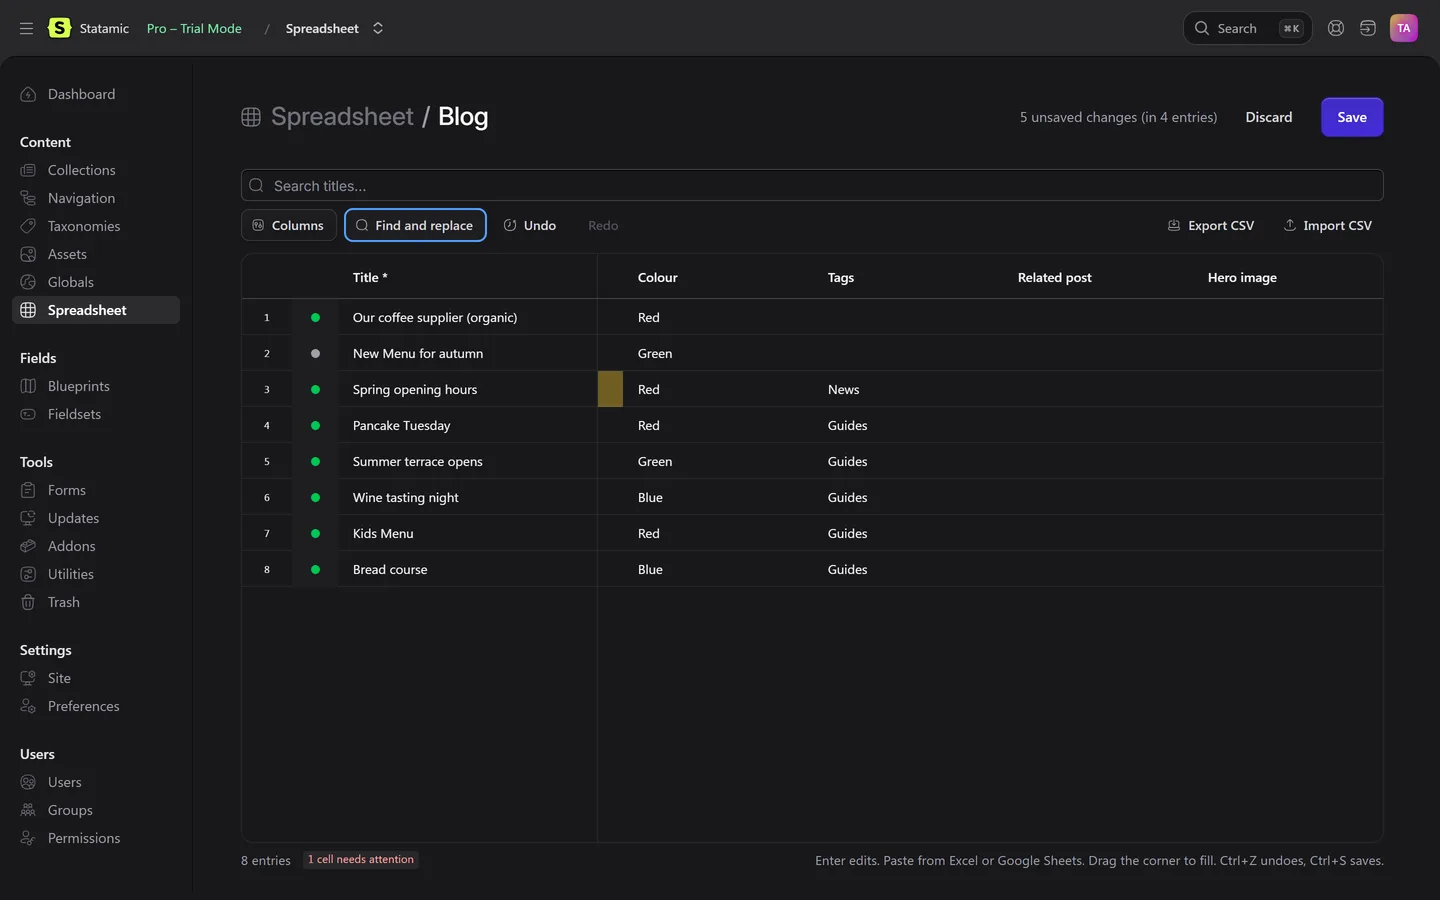
Task: Toggle grey status dot for New Menu for autumn
Action: pyautogui.click(x=315, y=353)
